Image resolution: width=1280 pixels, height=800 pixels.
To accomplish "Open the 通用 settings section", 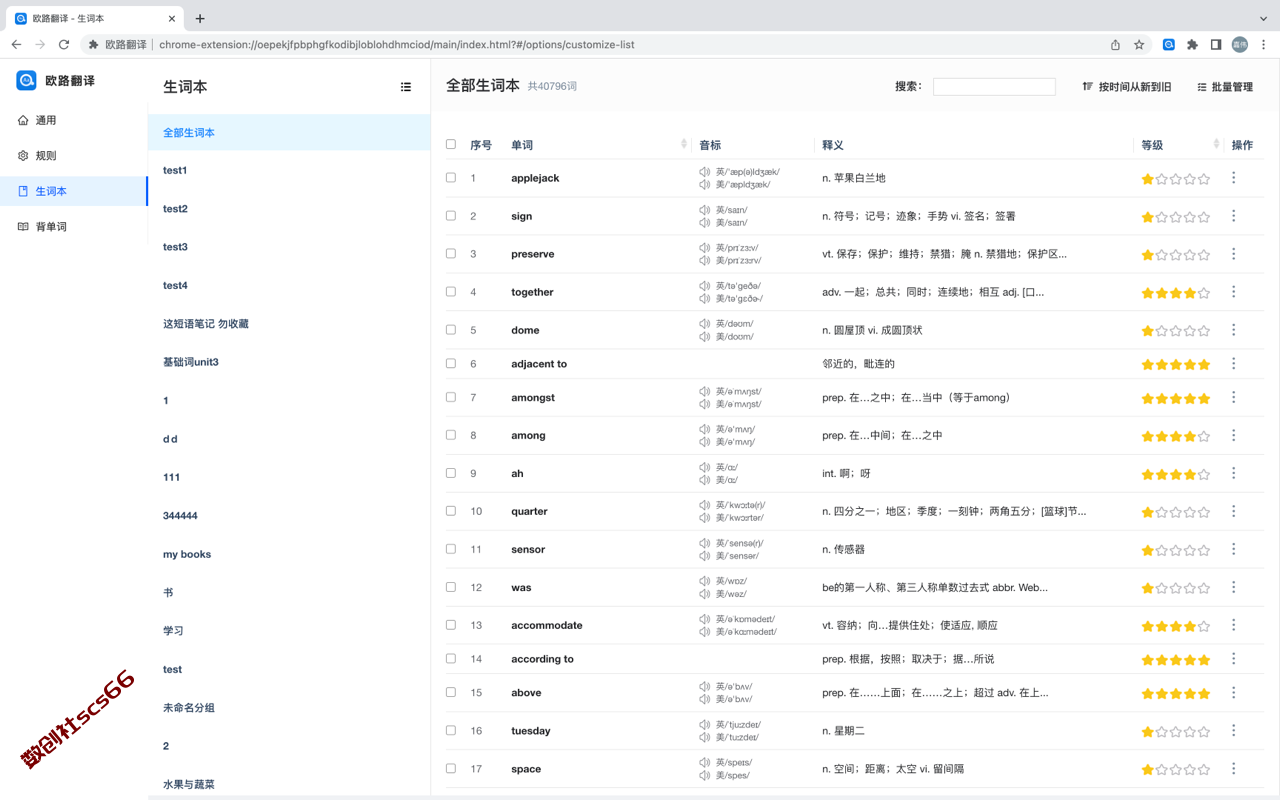I will 74,120.
